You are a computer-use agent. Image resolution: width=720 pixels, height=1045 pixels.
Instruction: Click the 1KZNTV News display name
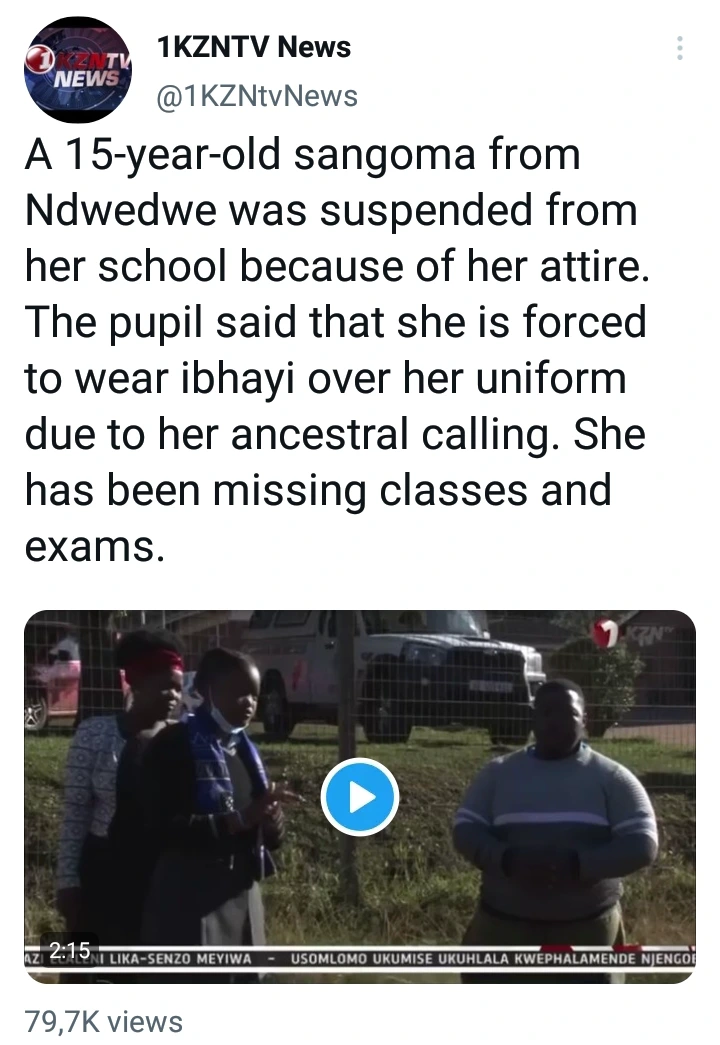pos(254,47)
